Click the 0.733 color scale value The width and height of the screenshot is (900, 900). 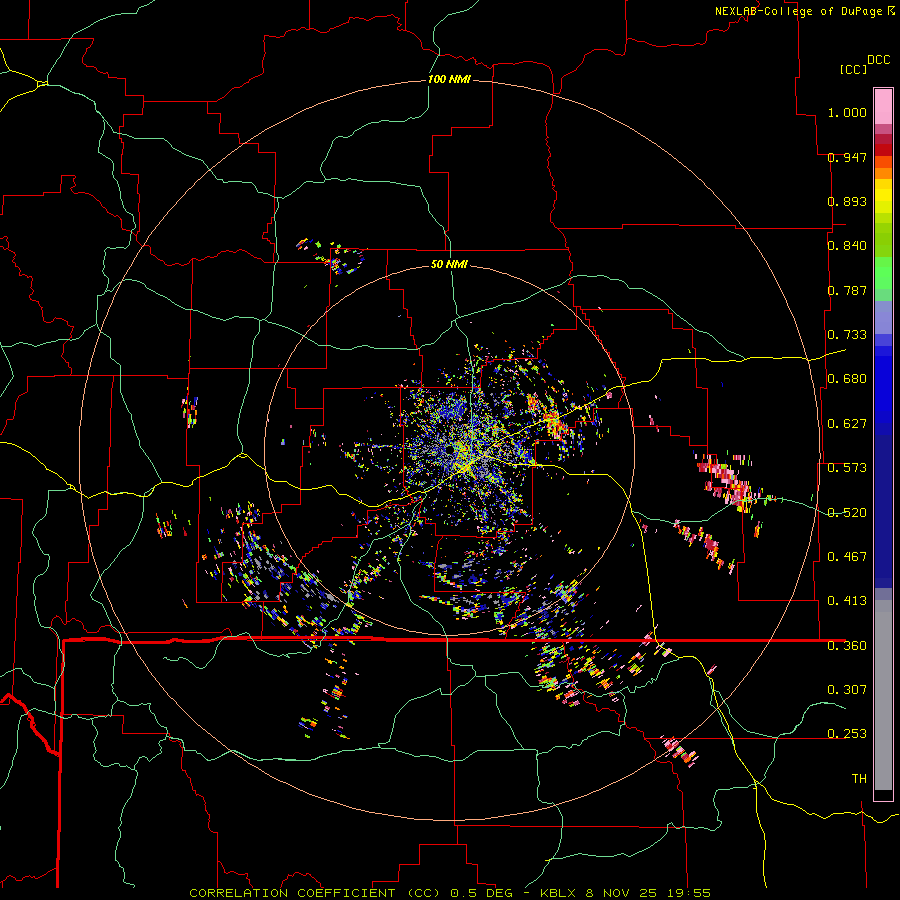point(847,335)
